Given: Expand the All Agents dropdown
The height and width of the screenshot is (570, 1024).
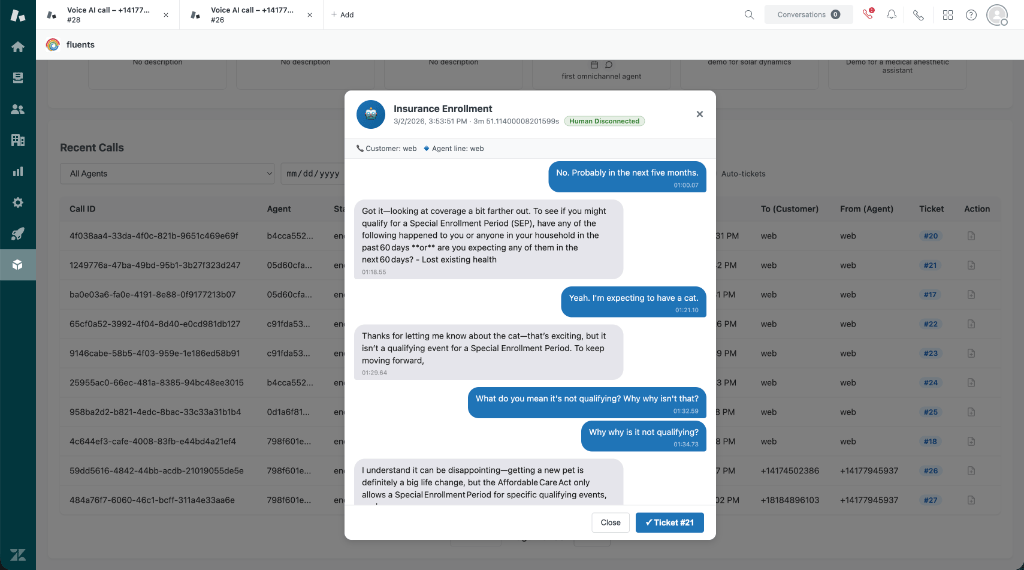Looking at the screenshot, I should pyautogui.click(x=168, y=174).
